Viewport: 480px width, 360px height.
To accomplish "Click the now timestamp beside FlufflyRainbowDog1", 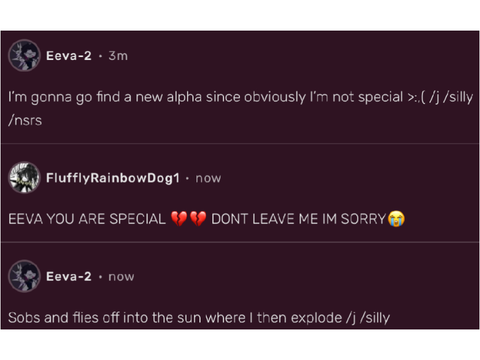I will pyautogui.click(x=208, y=178).
